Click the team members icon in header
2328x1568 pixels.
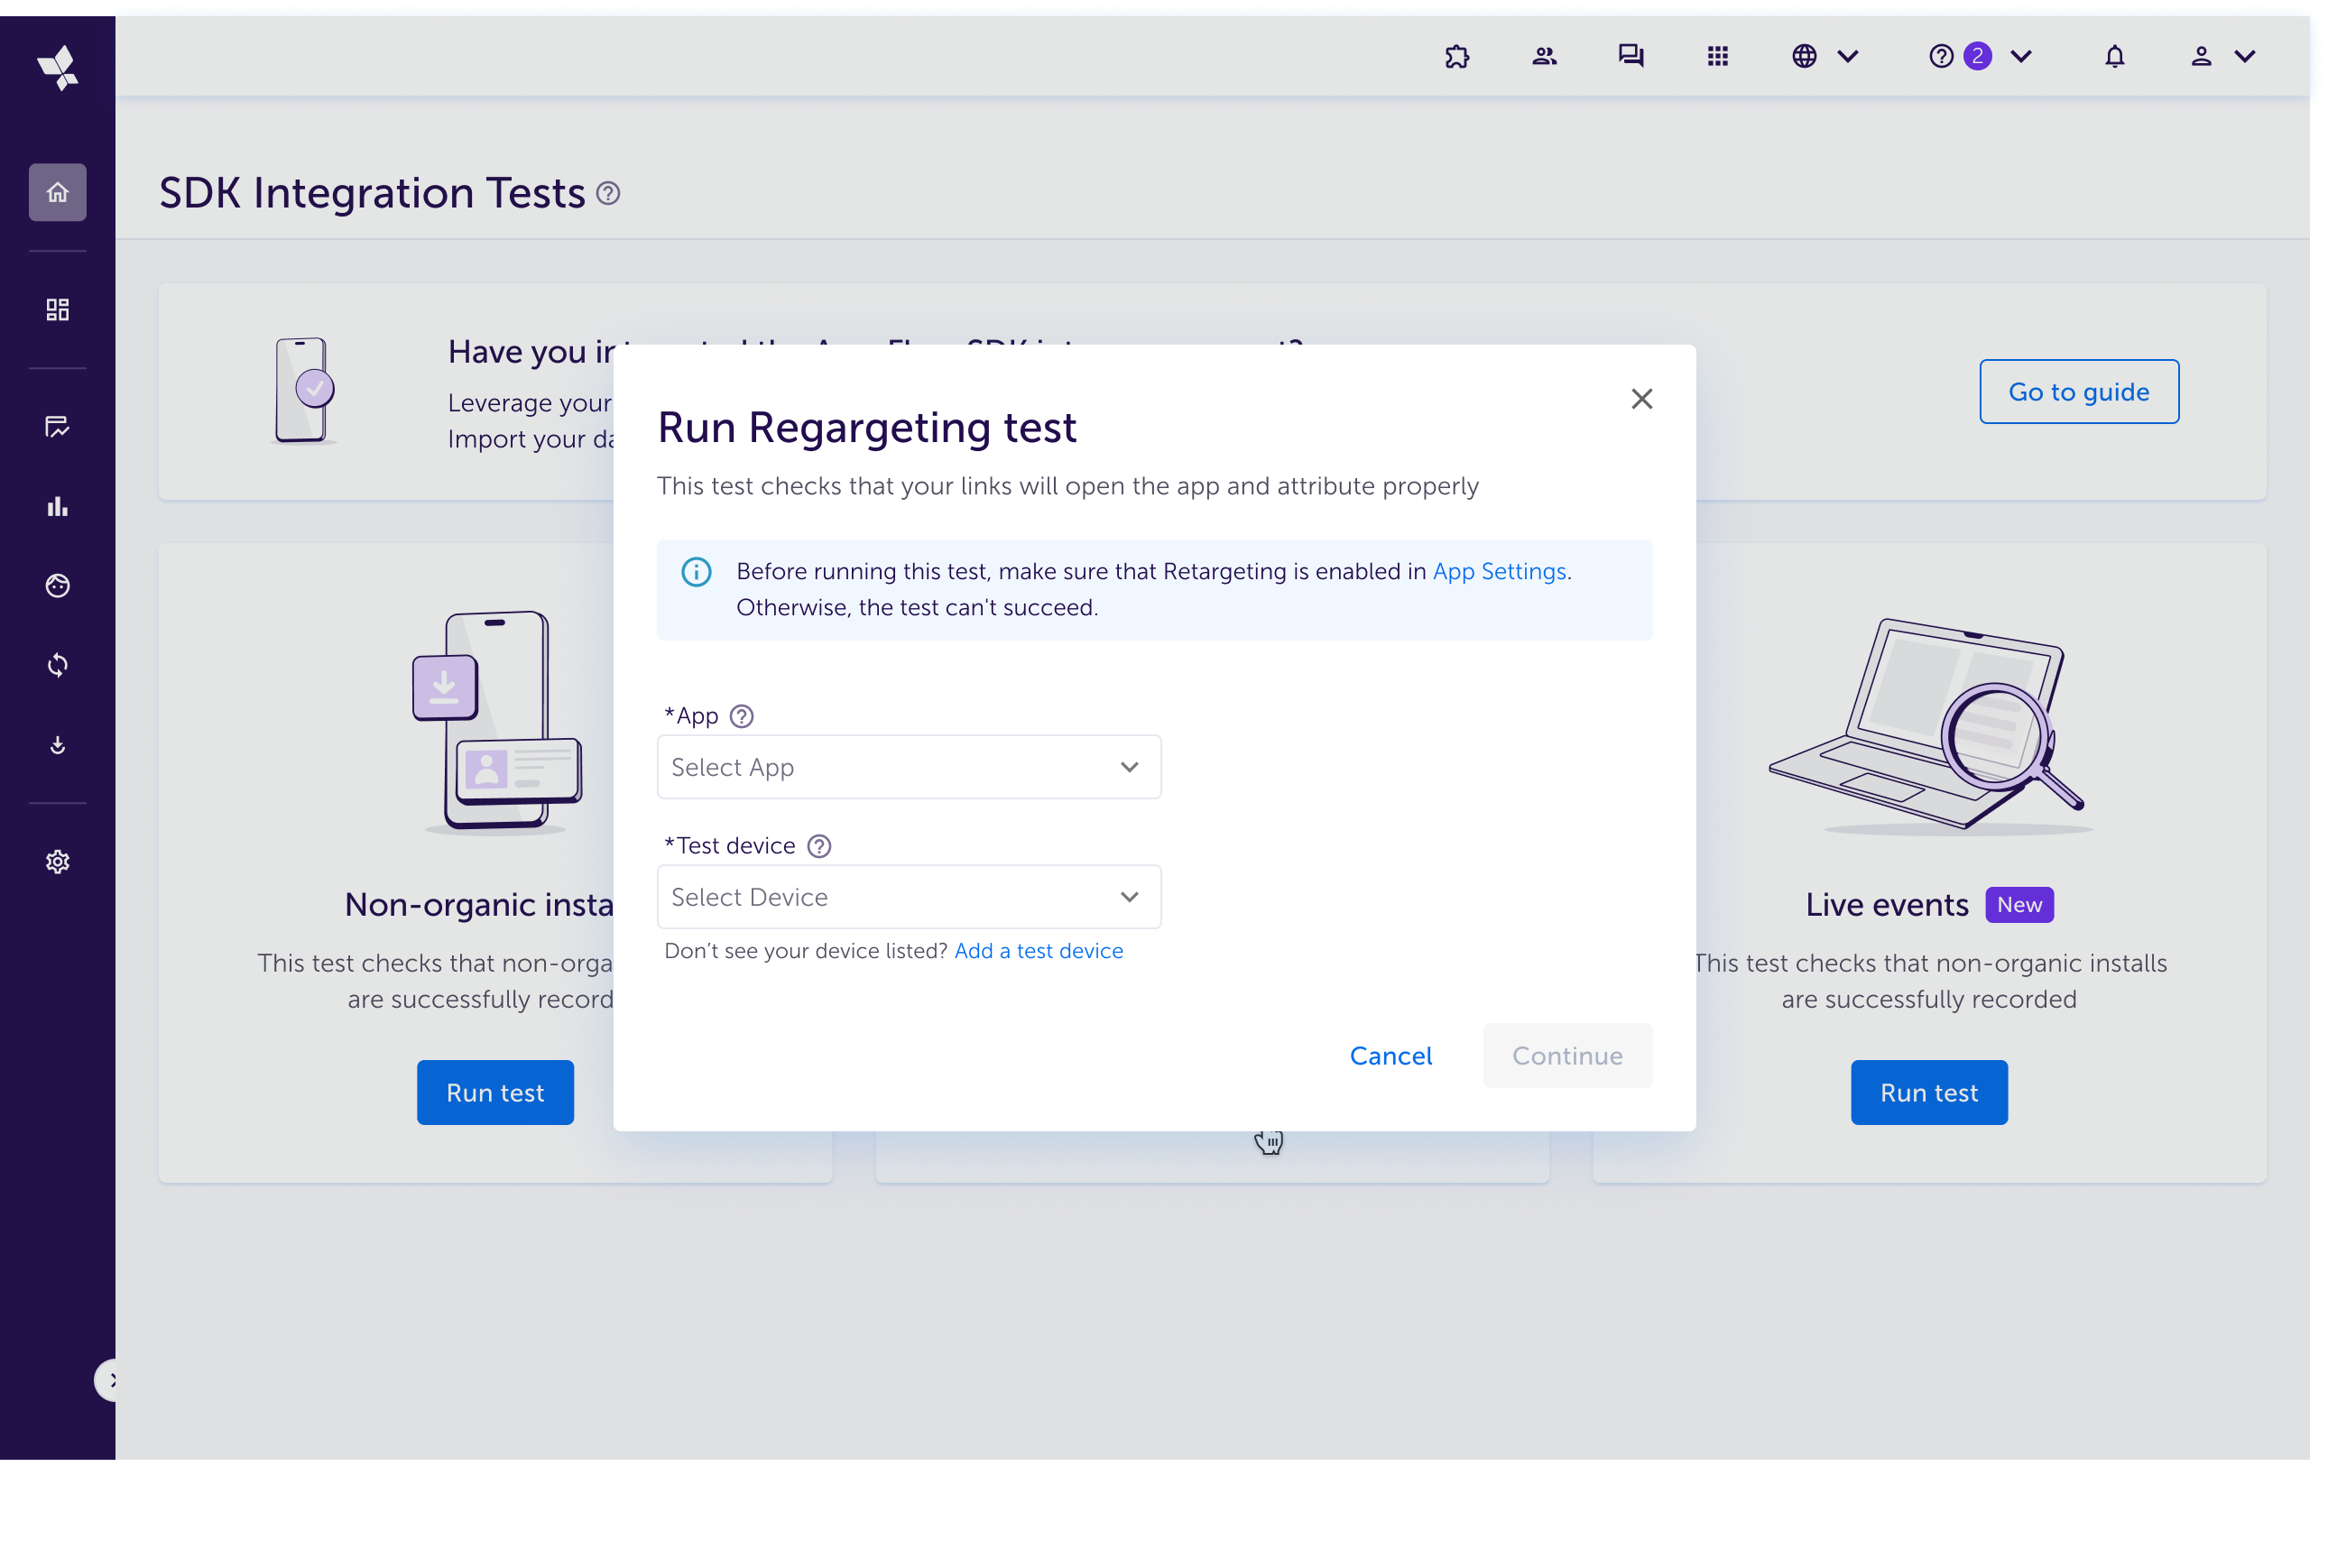[1544, 56]
